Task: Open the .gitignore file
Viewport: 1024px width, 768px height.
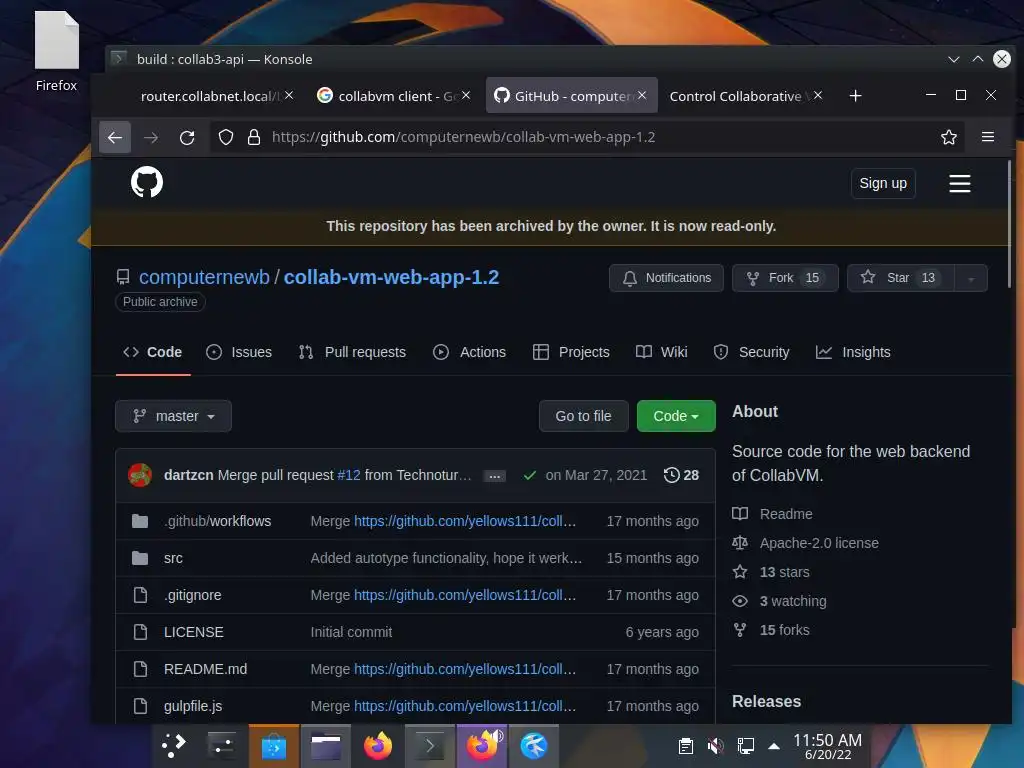Action: pos(193,595)
